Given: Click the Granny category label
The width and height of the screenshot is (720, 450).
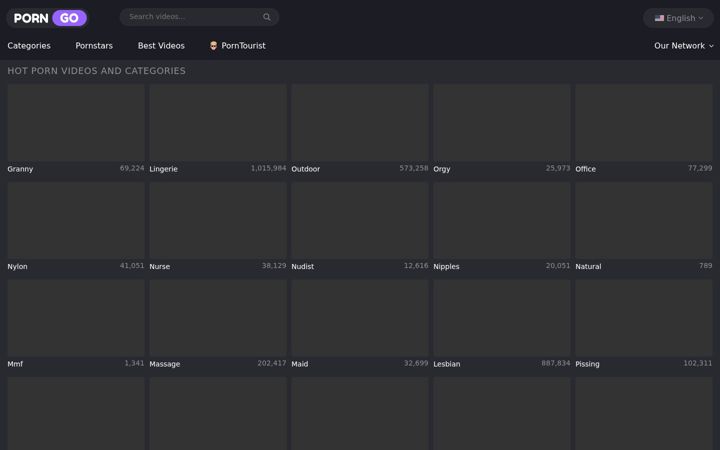Looking at the screenshot, I should click(20, 169).
